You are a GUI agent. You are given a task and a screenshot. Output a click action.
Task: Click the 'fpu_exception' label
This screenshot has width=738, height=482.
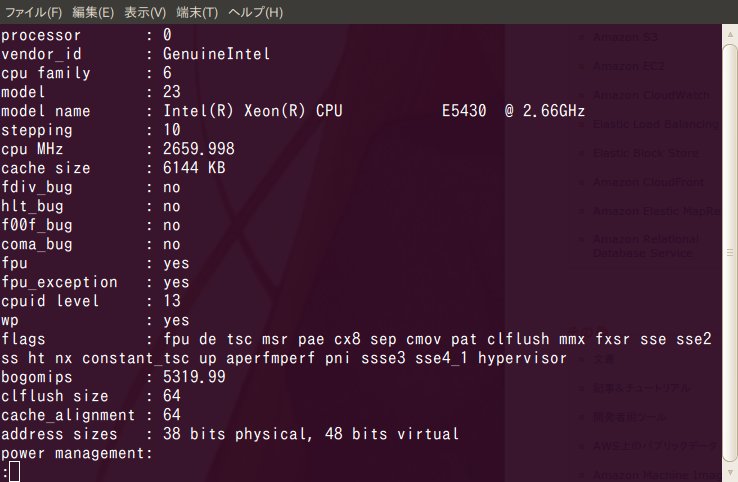[59, 282]
